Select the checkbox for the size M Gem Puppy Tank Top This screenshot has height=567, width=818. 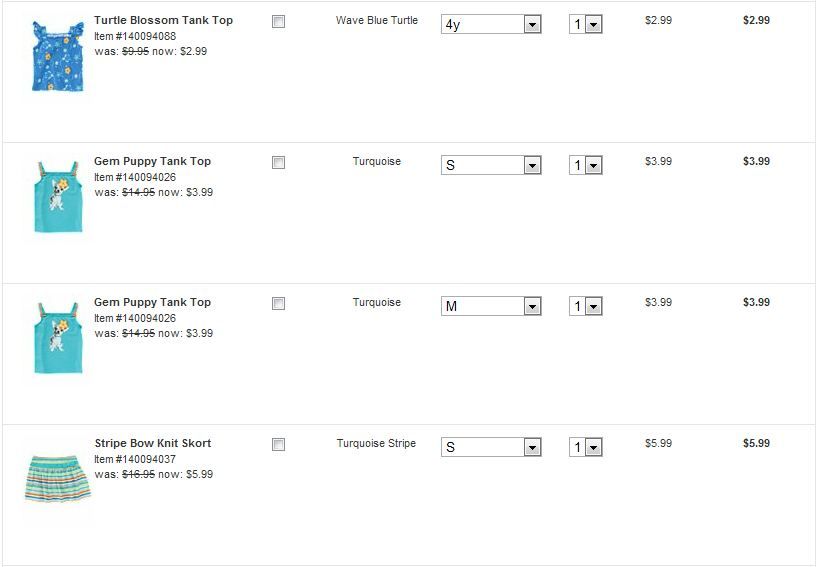278,303
